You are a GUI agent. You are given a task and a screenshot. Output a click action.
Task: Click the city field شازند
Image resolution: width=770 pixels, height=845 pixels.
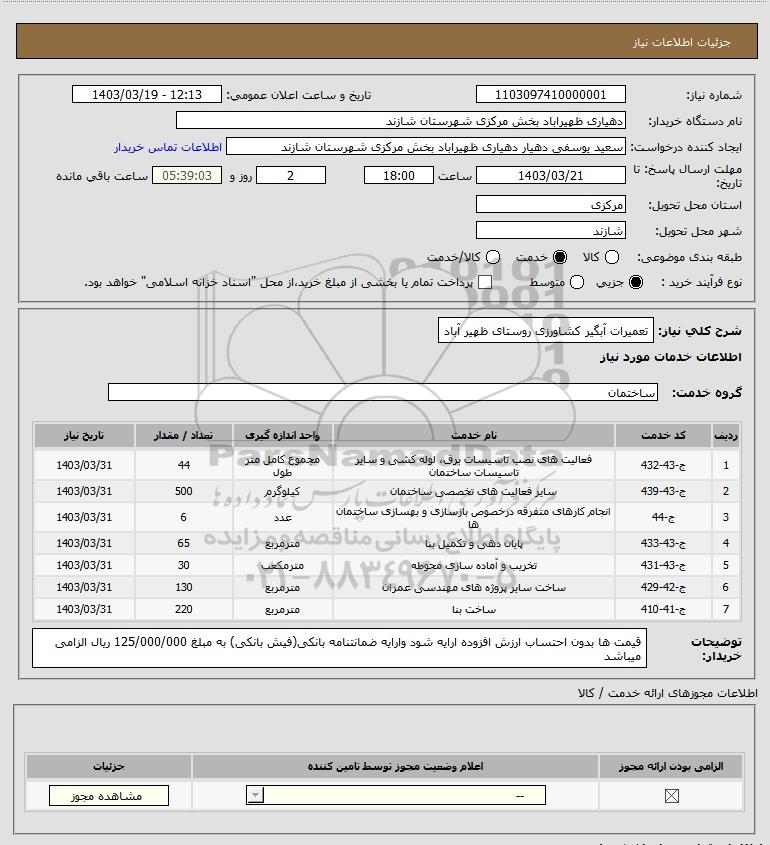pyautogui.click(x=551, y=231)
